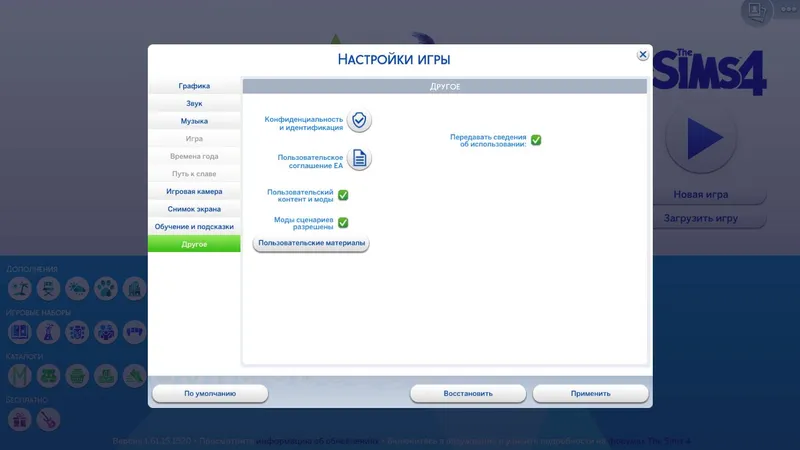This screenshot has height=450, width=800.
Task: Open the Снимок экрана tab
Action: (194, 209)
